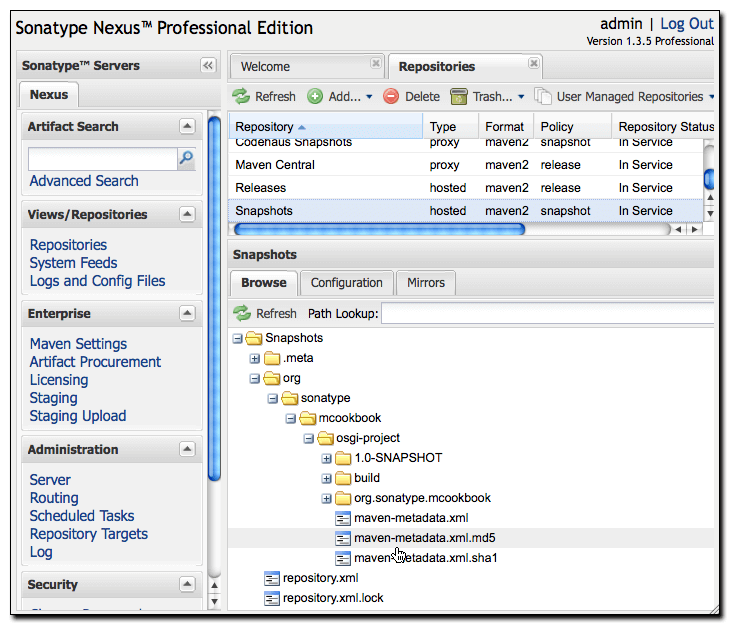The width and height of the screenshot is (730, 625).
Task: Switch to the Configuration tab
Action: tap(347, 283)
